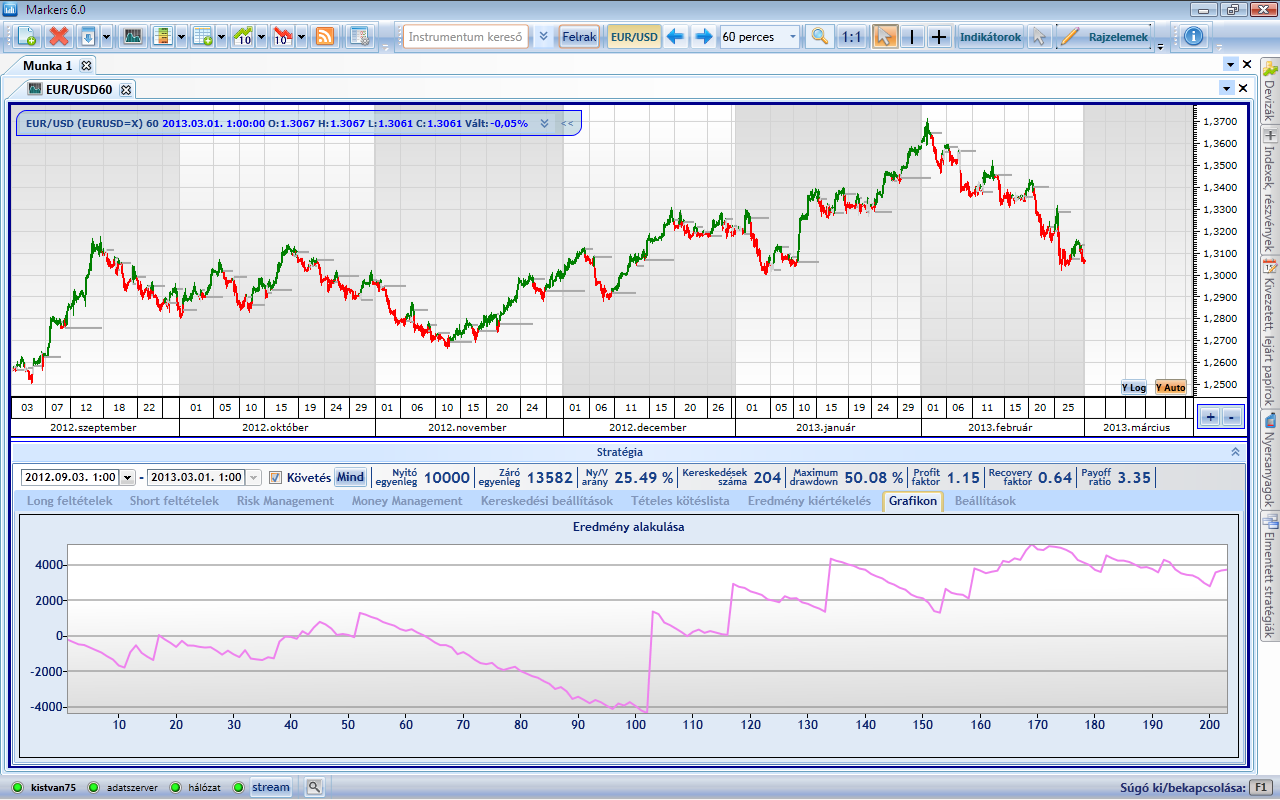The image size is (1280, 800).
Task: Open dropdown next to top gainers icon
Action: click(x=261, y=37)
